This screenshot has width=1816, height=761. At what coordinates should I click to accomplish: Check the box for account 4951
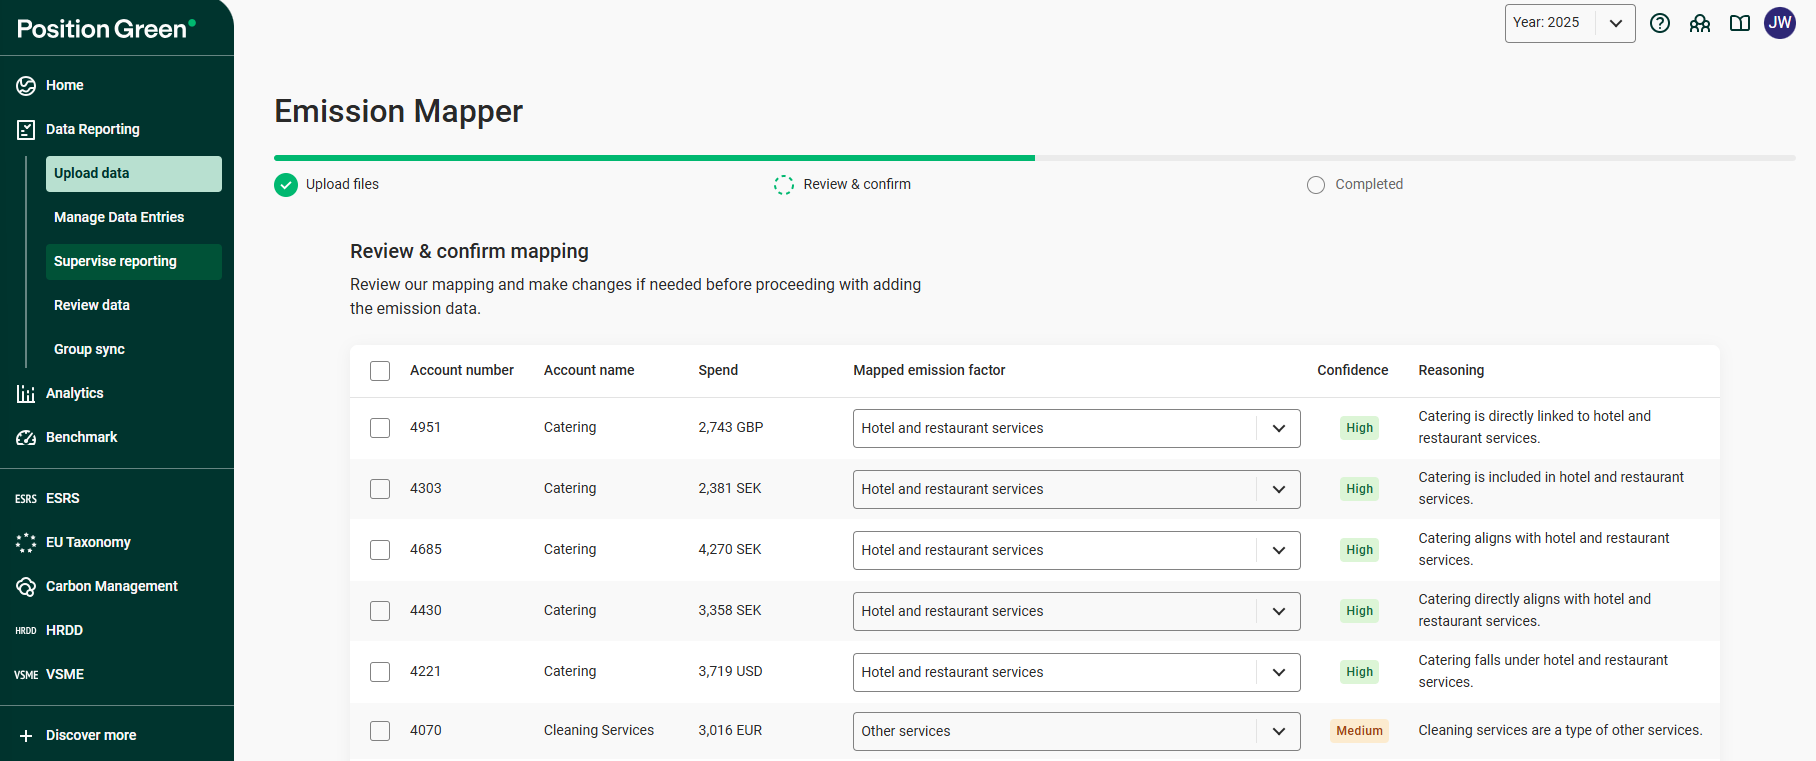[380, 428]
